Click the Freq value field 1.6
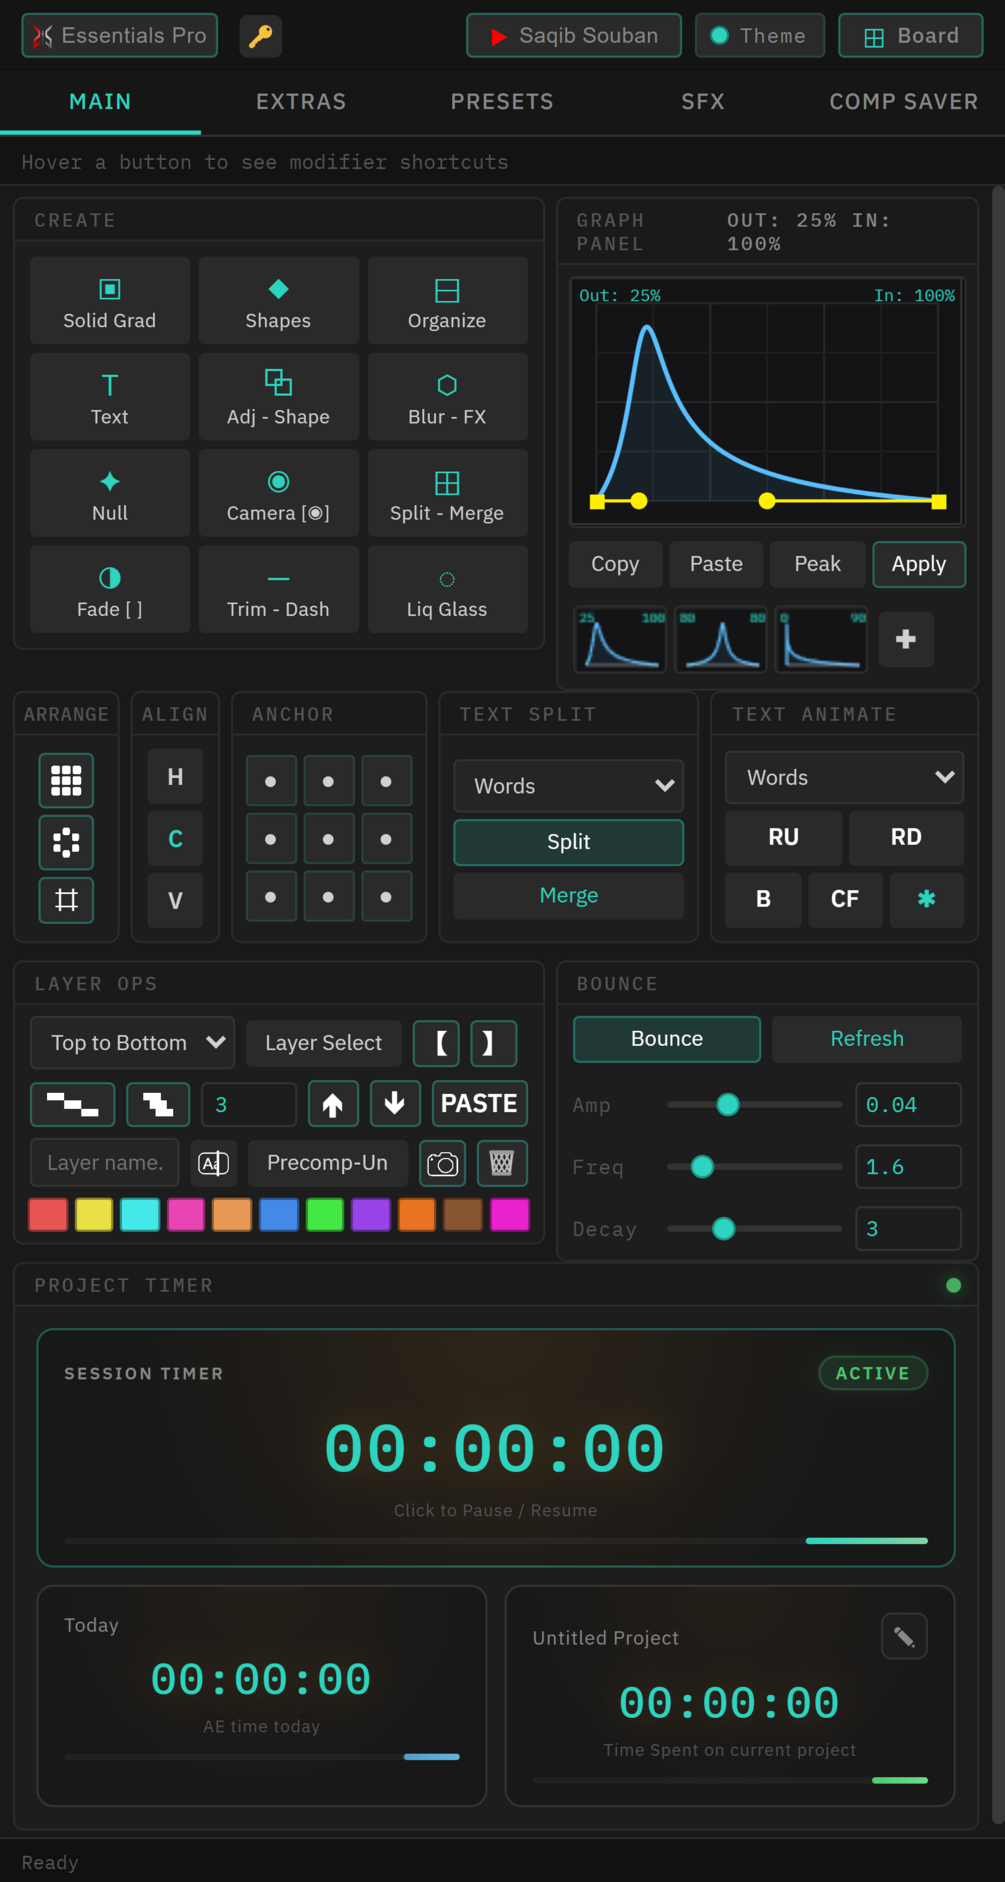The height and width of the screenshot is (1882, 1005). pyautogui.click(x=908, y=1167)
